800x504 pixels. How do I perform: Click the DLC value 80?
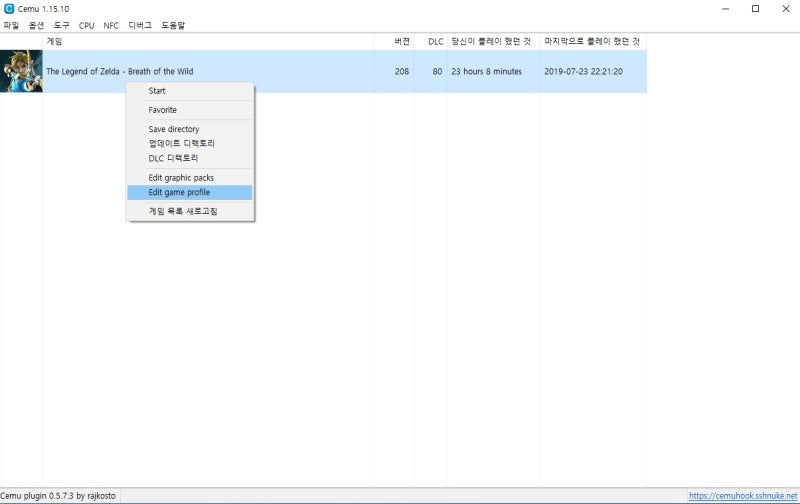click(437, 71)
